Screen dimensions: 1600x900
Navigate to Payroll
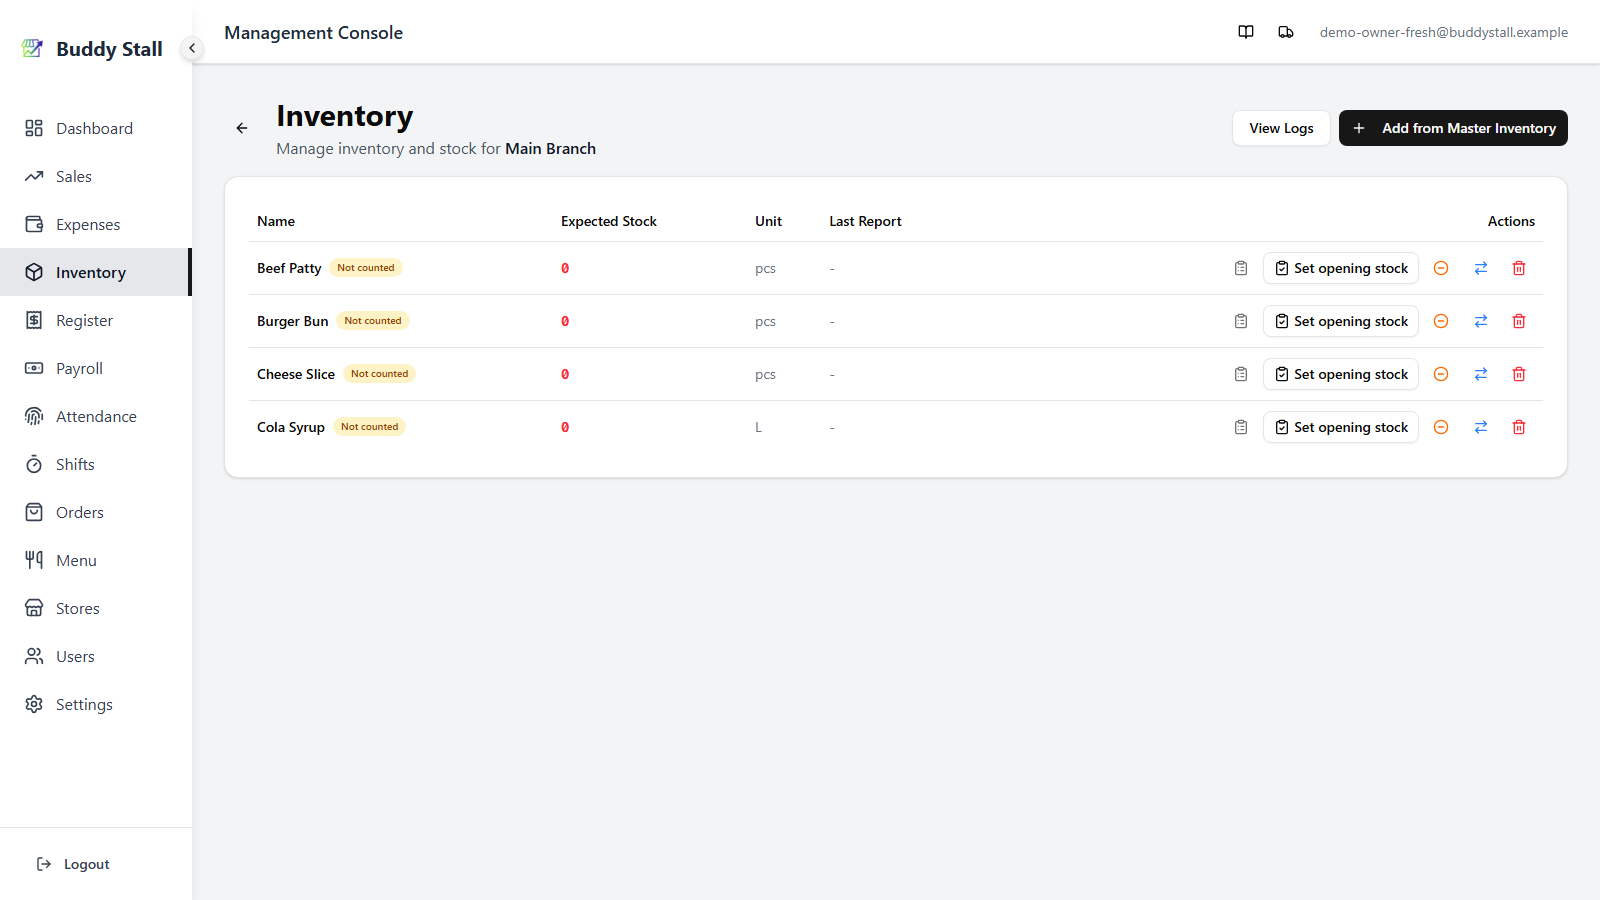pyautogui.click(x=94, y=368)
